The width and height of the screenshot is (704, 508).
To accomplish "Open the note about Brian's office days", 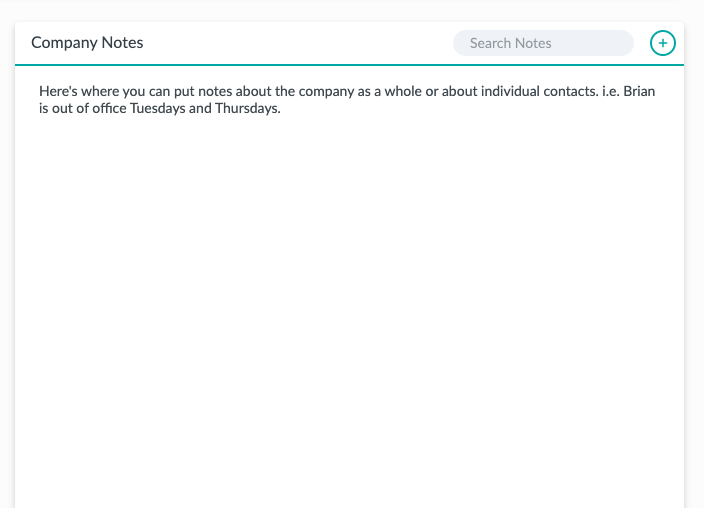I will coord(347,100).
